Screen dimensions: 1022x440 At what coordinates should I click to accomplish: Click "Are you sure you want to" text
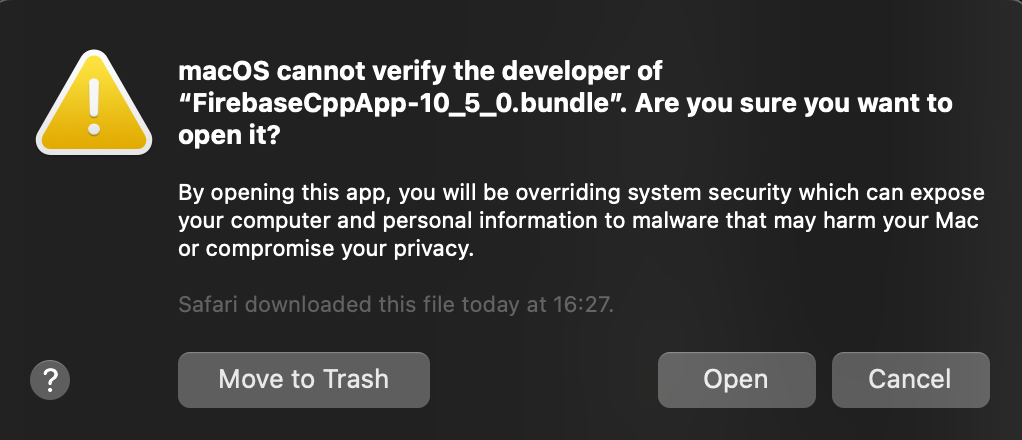point(793,104)
